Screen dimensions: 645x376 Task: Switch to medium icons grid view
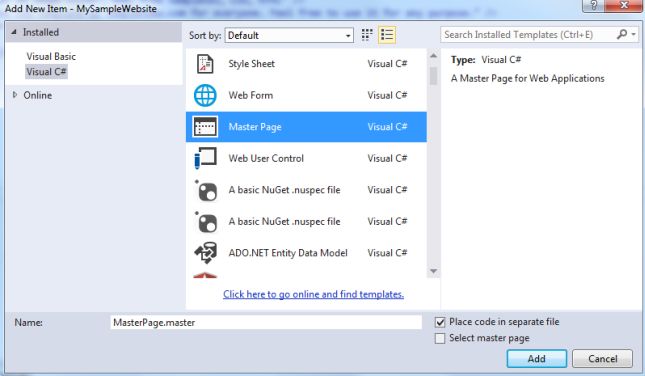367,35
